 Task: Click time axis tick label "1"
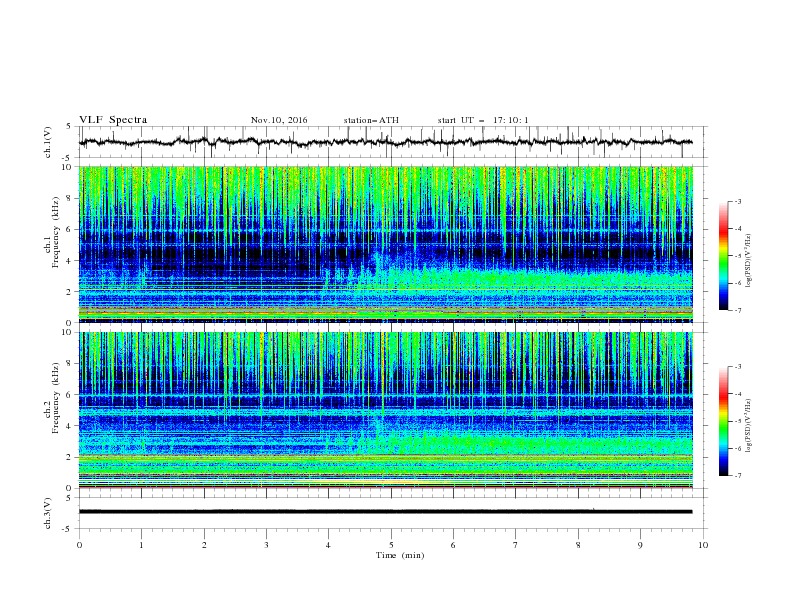(x=141, y=545)
